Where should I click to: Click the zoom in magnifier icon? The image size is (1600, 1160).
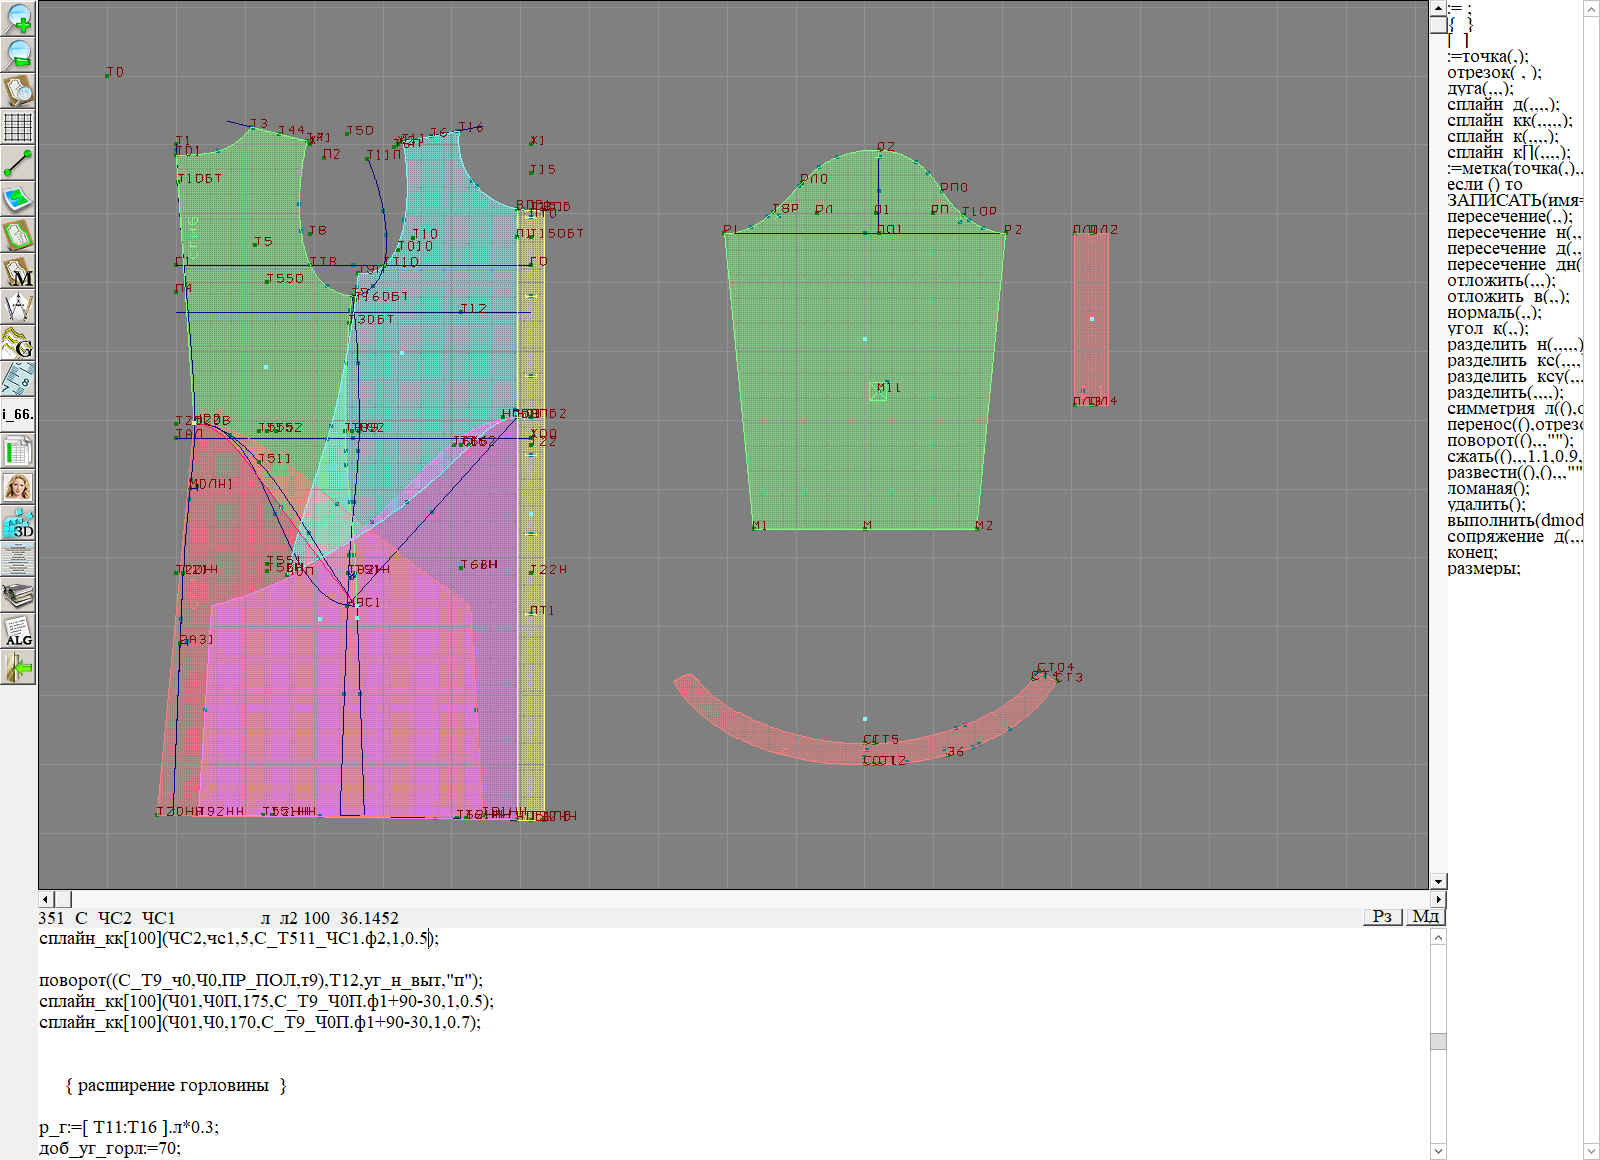[x=18, y=18]
